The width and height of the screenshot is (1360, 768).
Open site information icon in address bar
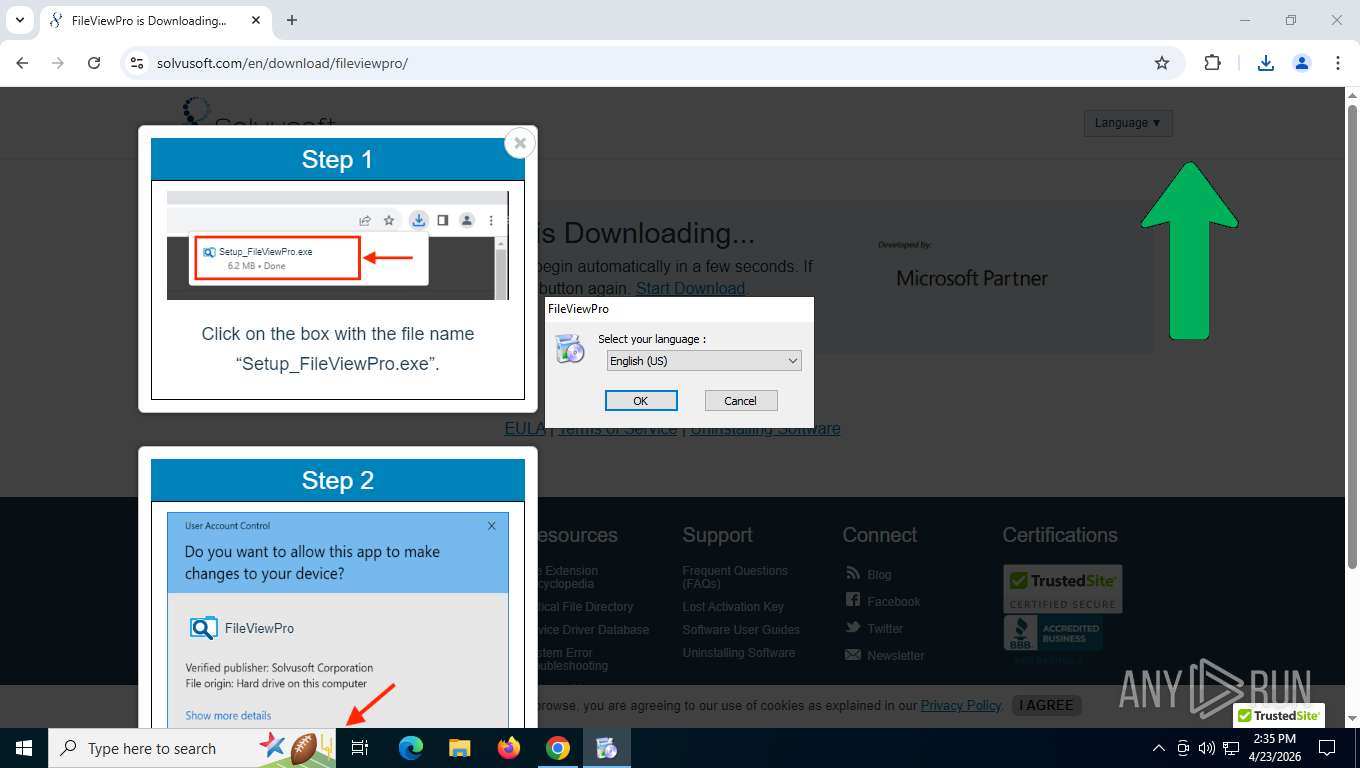coord(137,63)
